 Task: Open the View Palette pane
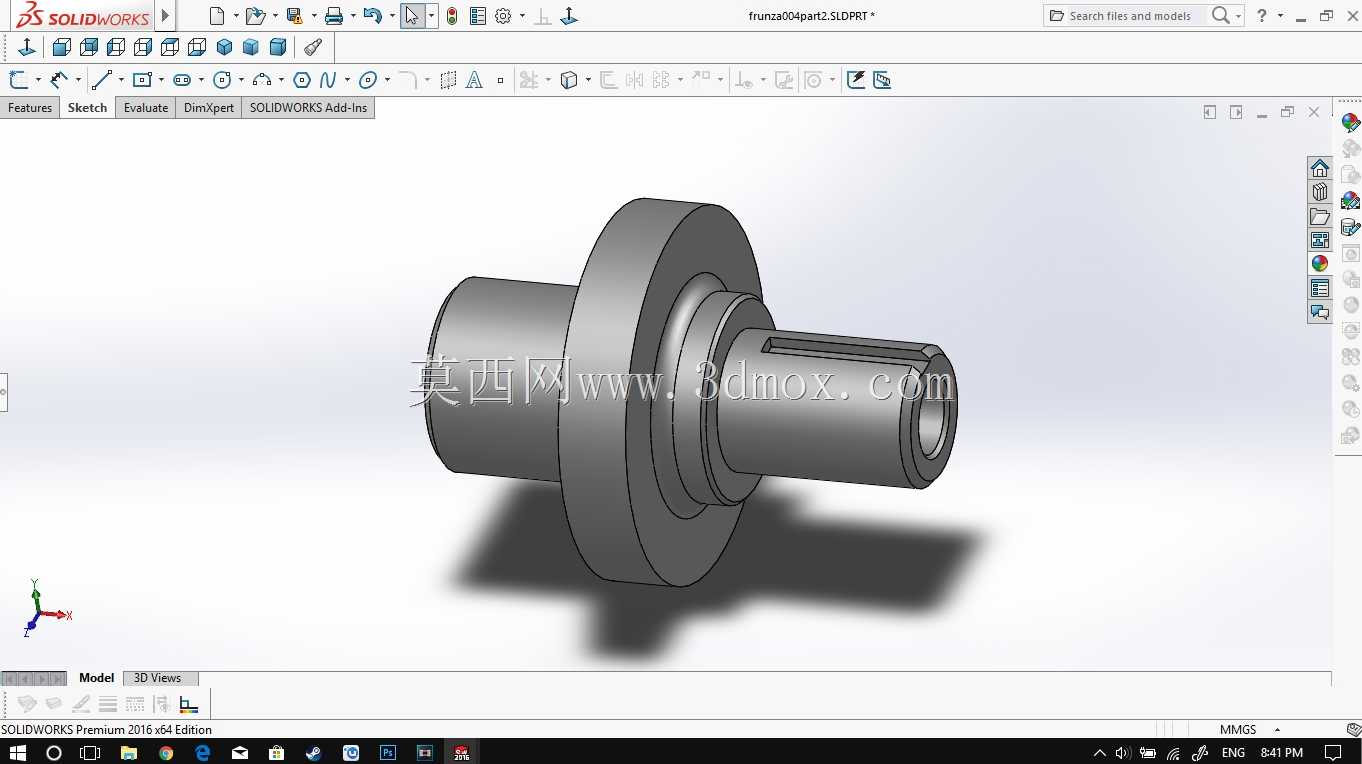pyautogui.click(x=1320, y=240)
